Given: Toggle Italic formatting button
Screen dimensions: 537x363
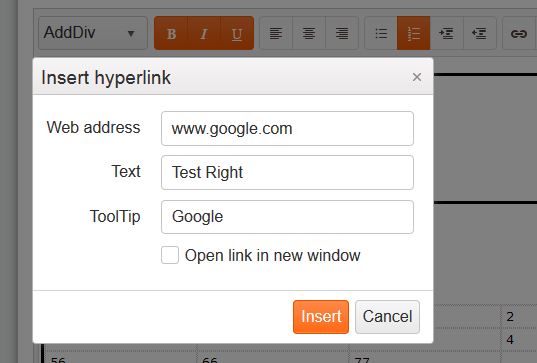Looking at the screenshot, I should 204,33.
